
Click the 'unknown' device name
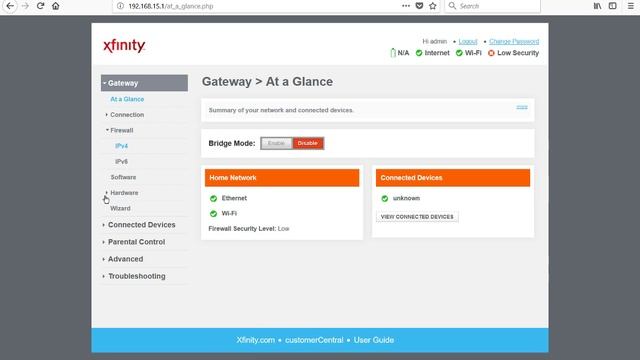point(406,198)
